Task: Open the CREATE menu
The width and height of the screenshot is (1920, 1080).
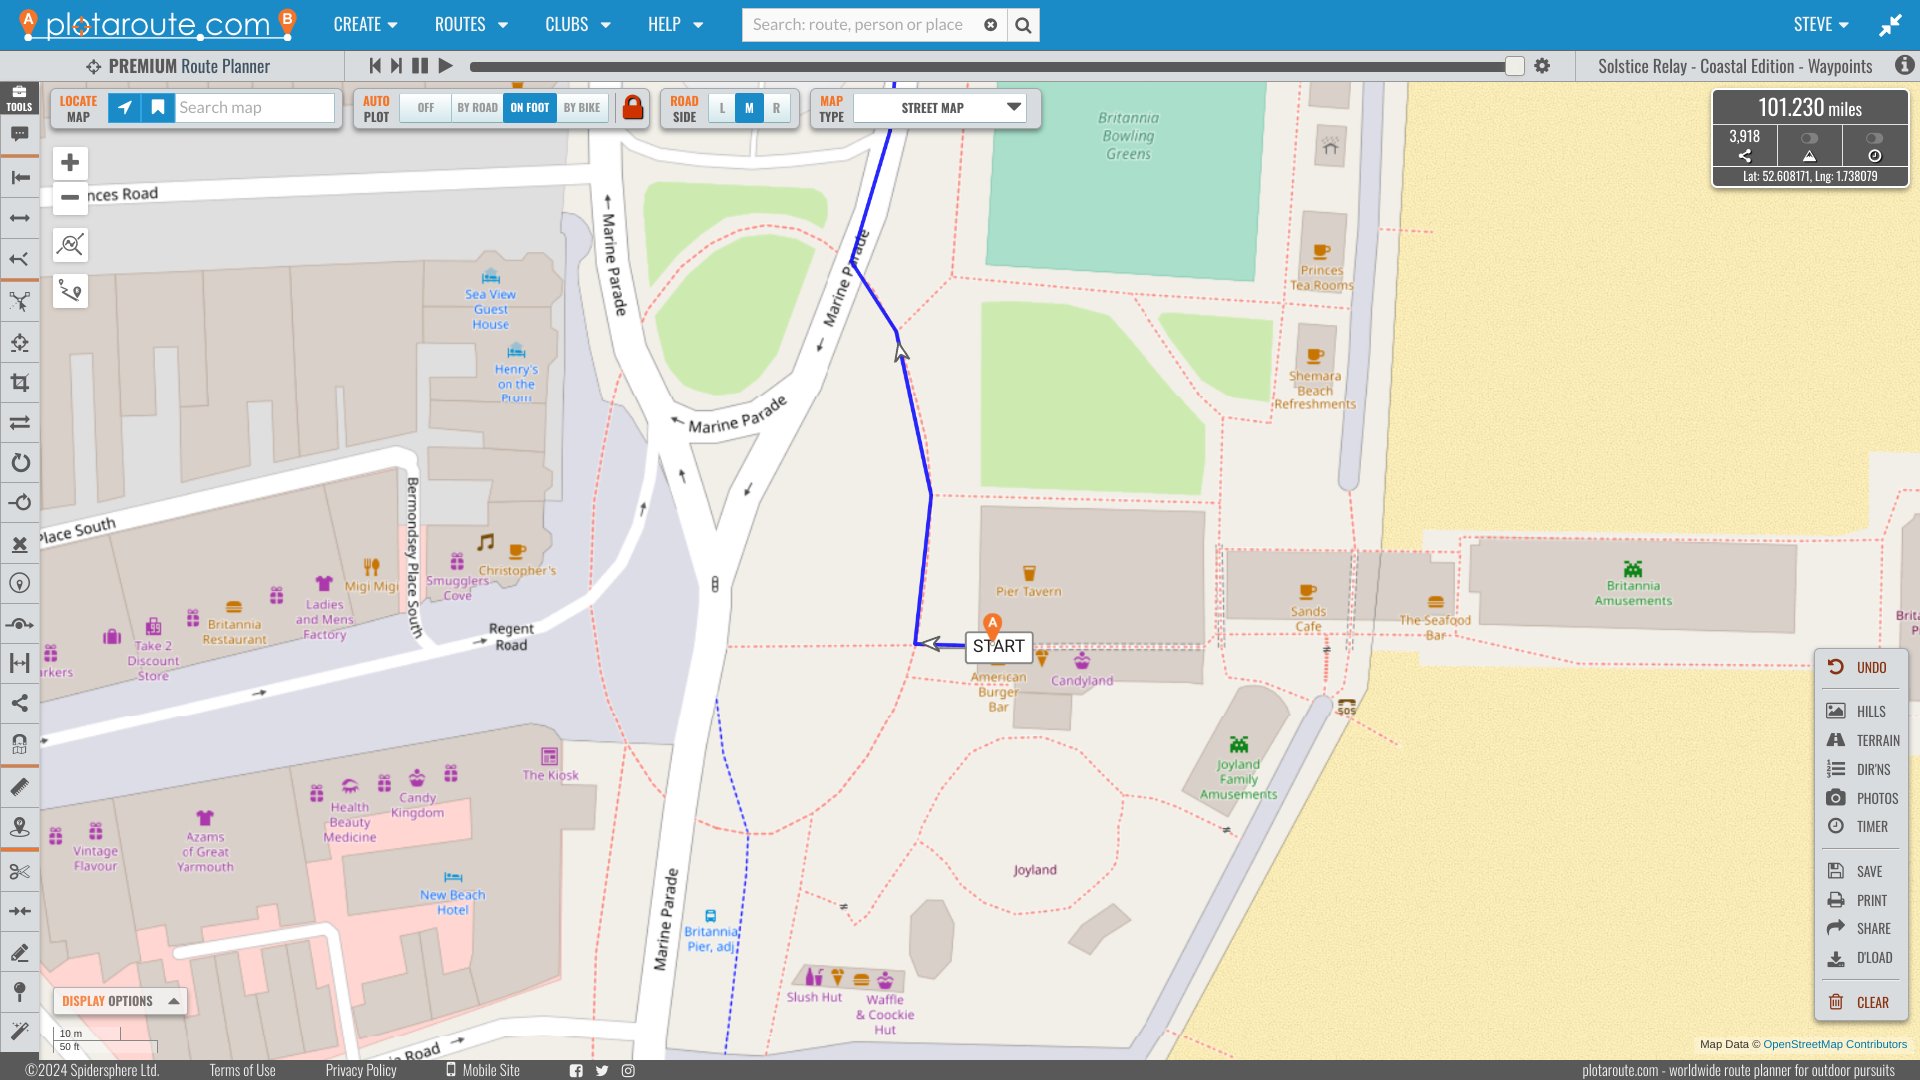Action: [x=365, y=25]
